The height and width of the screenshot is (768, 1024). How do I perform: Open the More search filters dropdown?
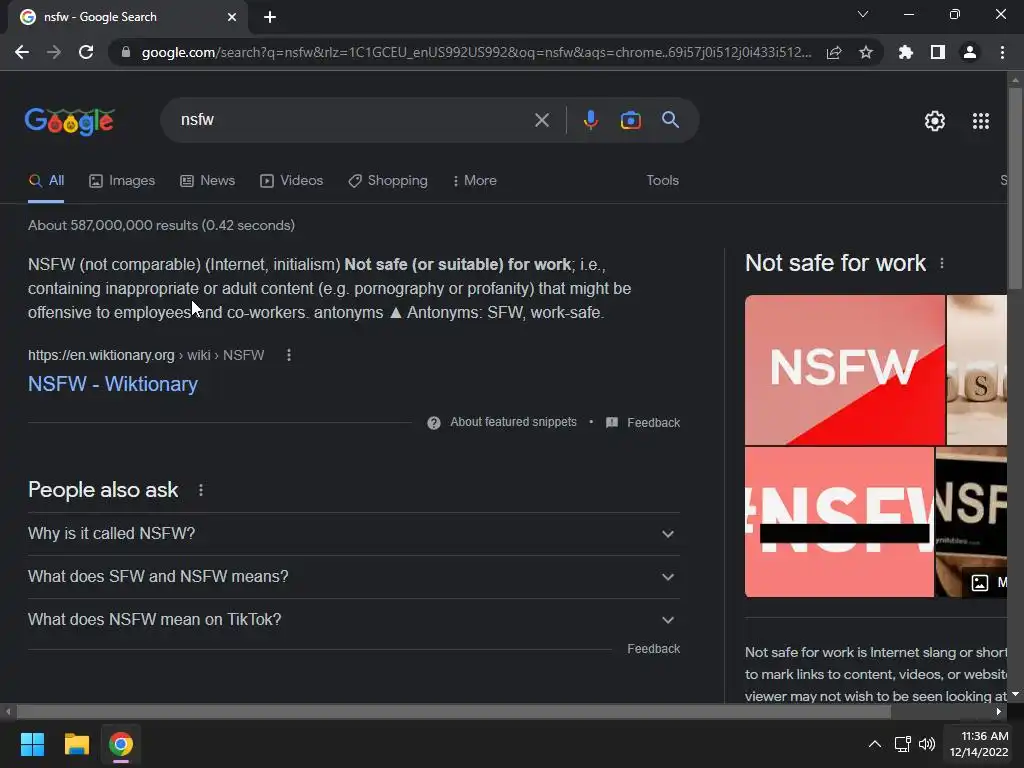coord(475,181)
